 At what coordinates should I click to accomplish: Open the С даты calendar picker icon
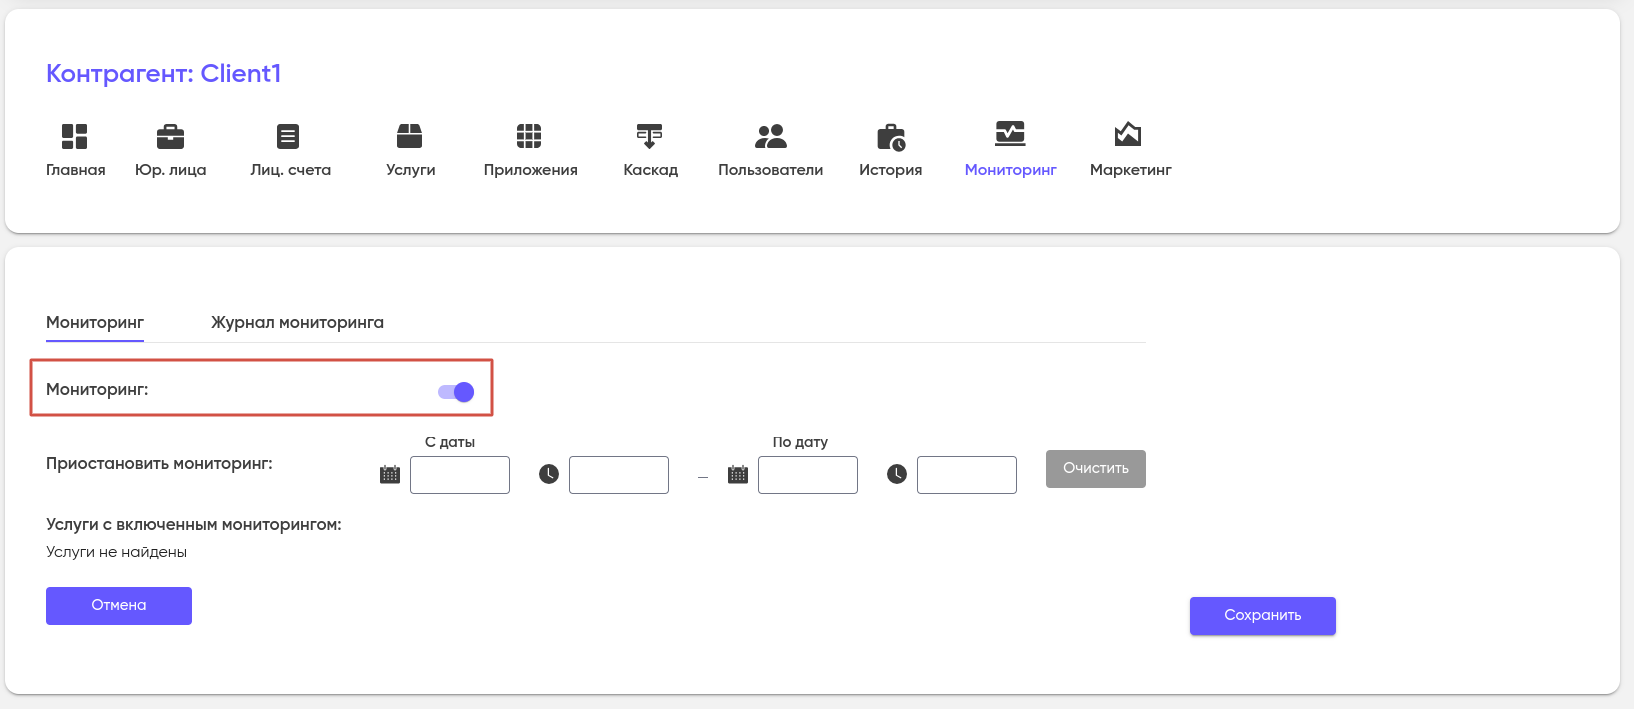(390, 474)
